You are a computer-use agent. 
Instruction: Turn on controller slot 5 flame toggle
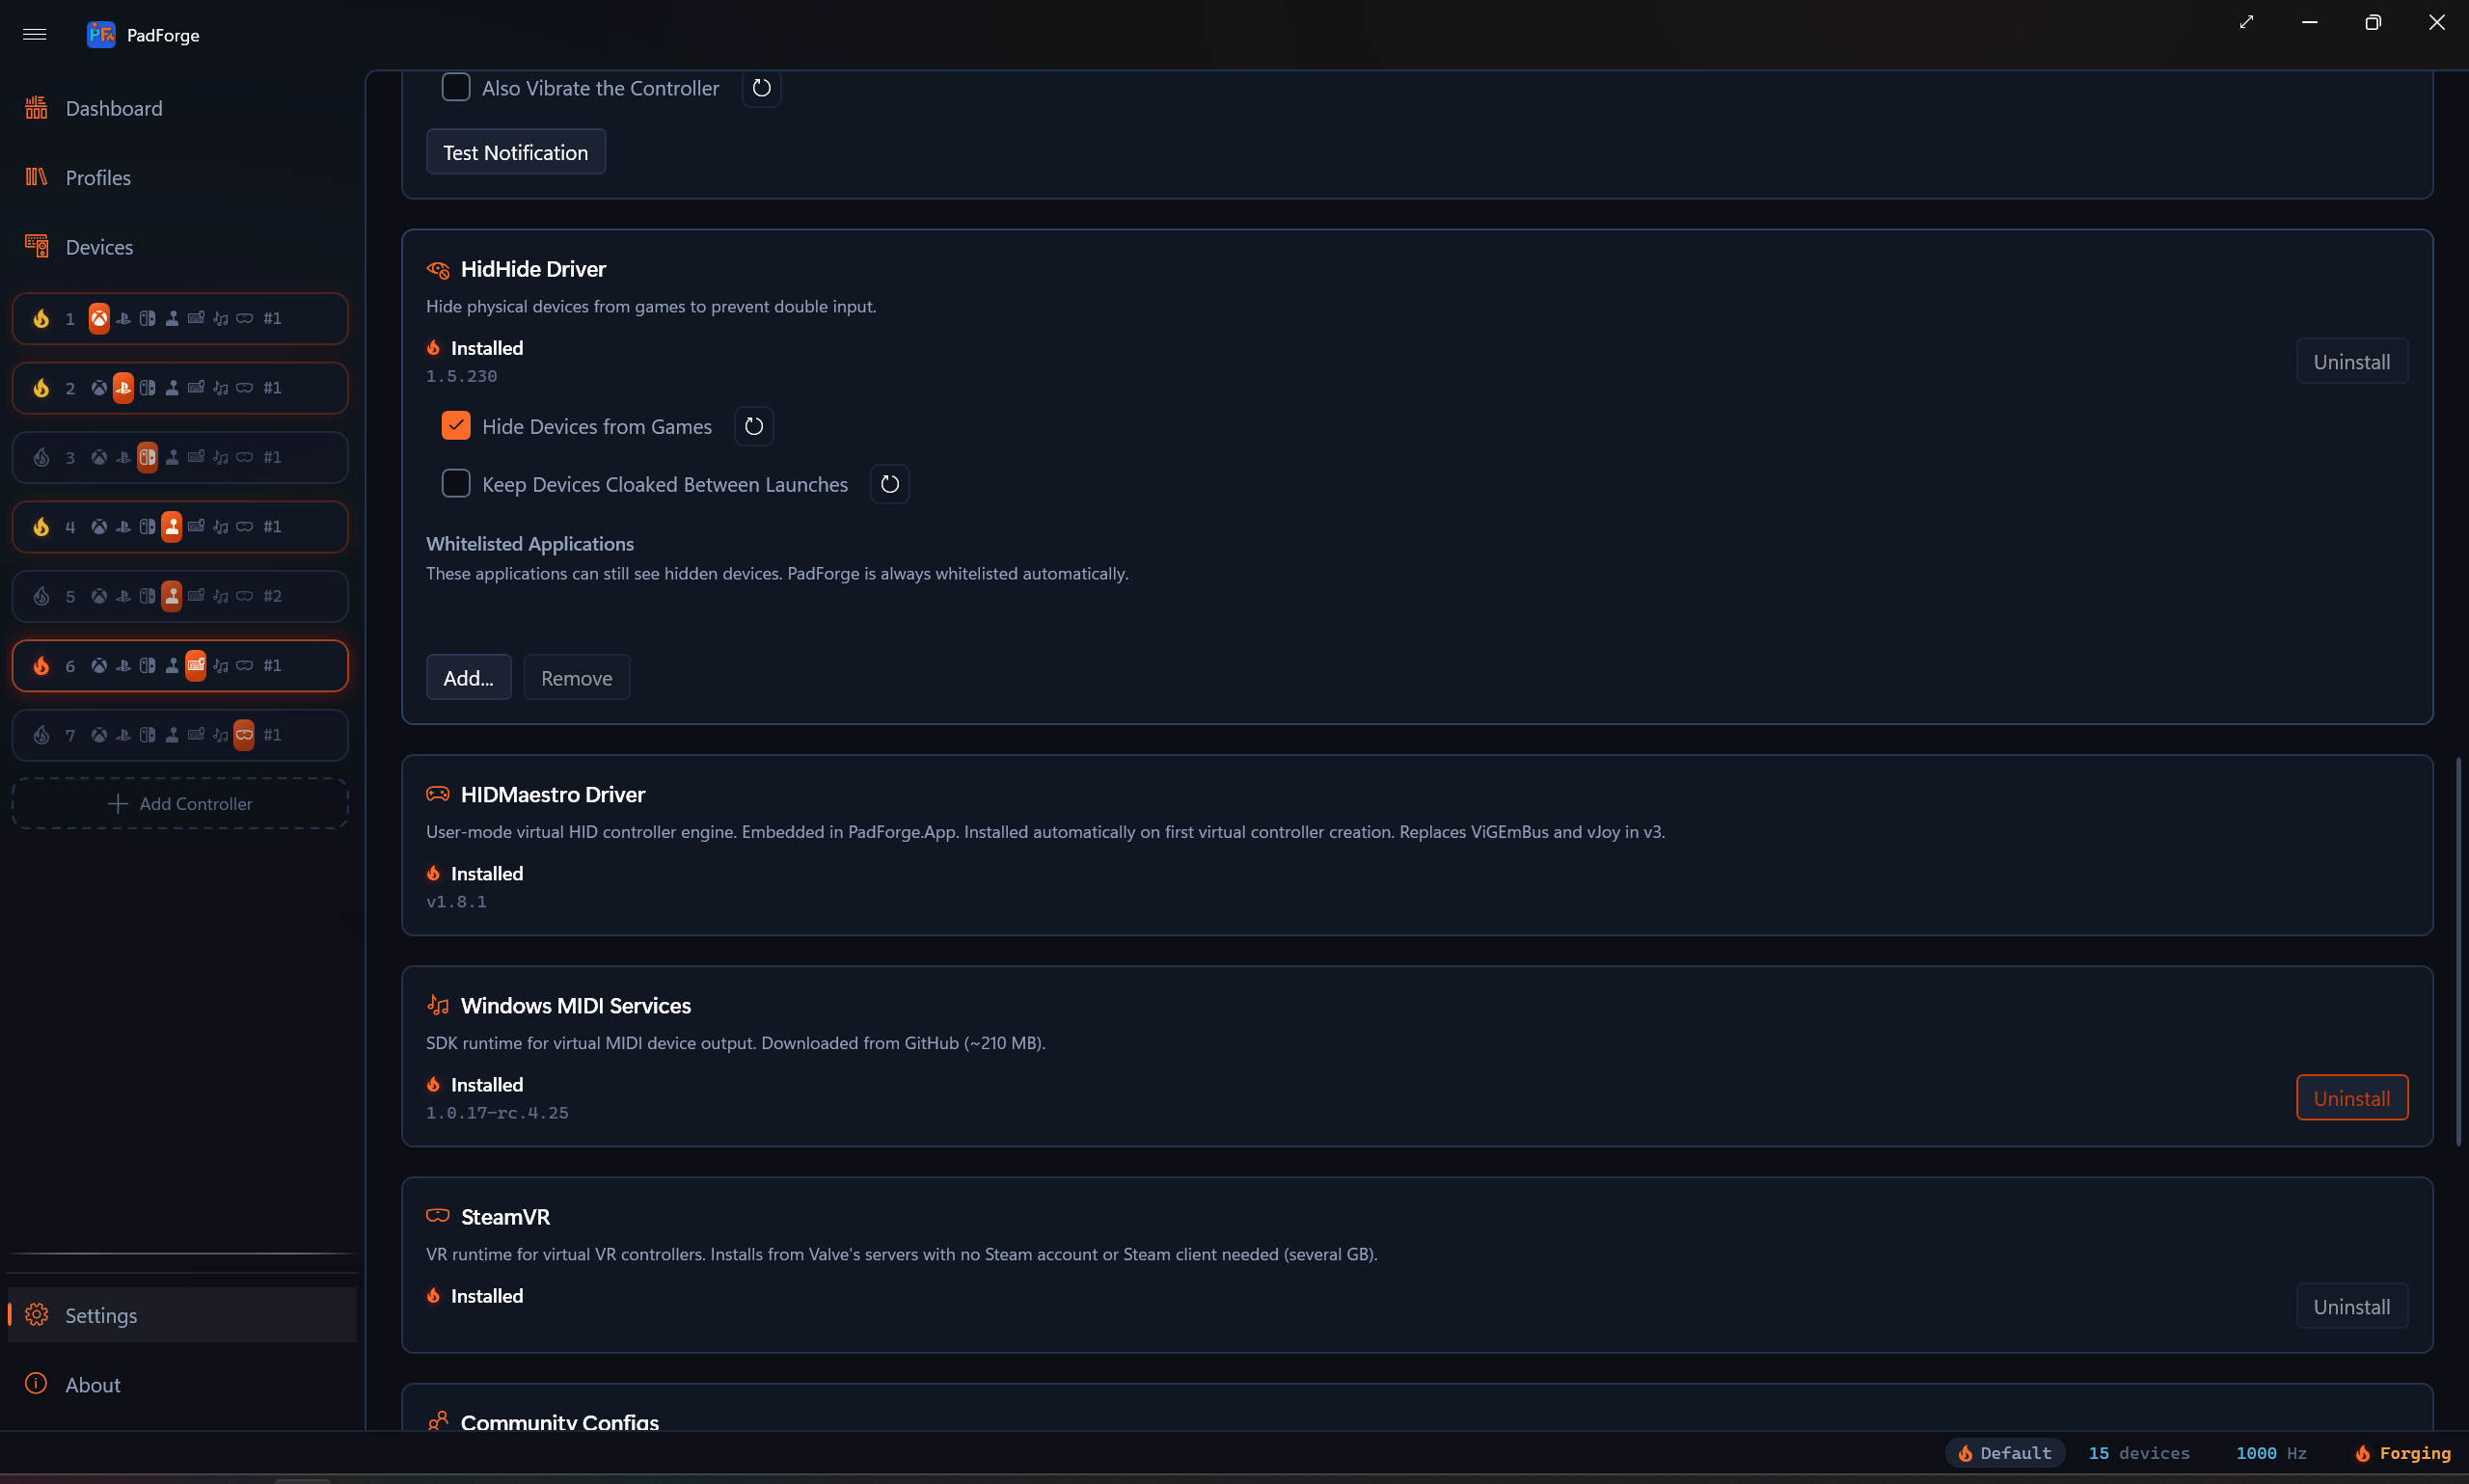(41, 596)
